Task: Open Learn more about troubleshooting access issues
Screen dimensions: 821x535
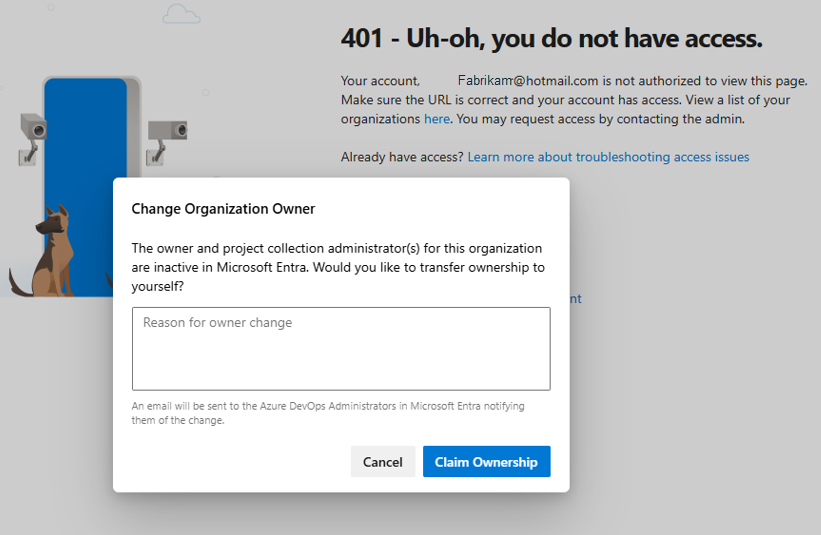Action: pos(608,157)
